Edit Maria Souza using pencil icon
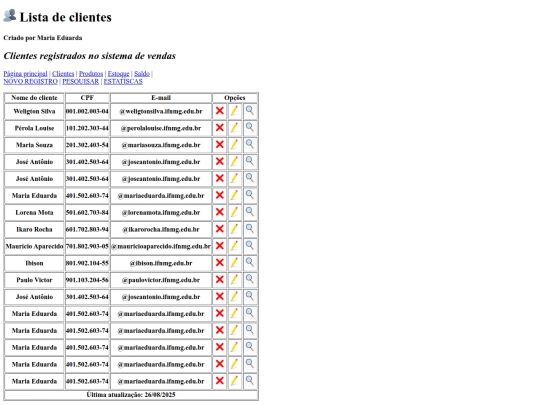This screenshot has height=405, width=540. pos(234,145)
